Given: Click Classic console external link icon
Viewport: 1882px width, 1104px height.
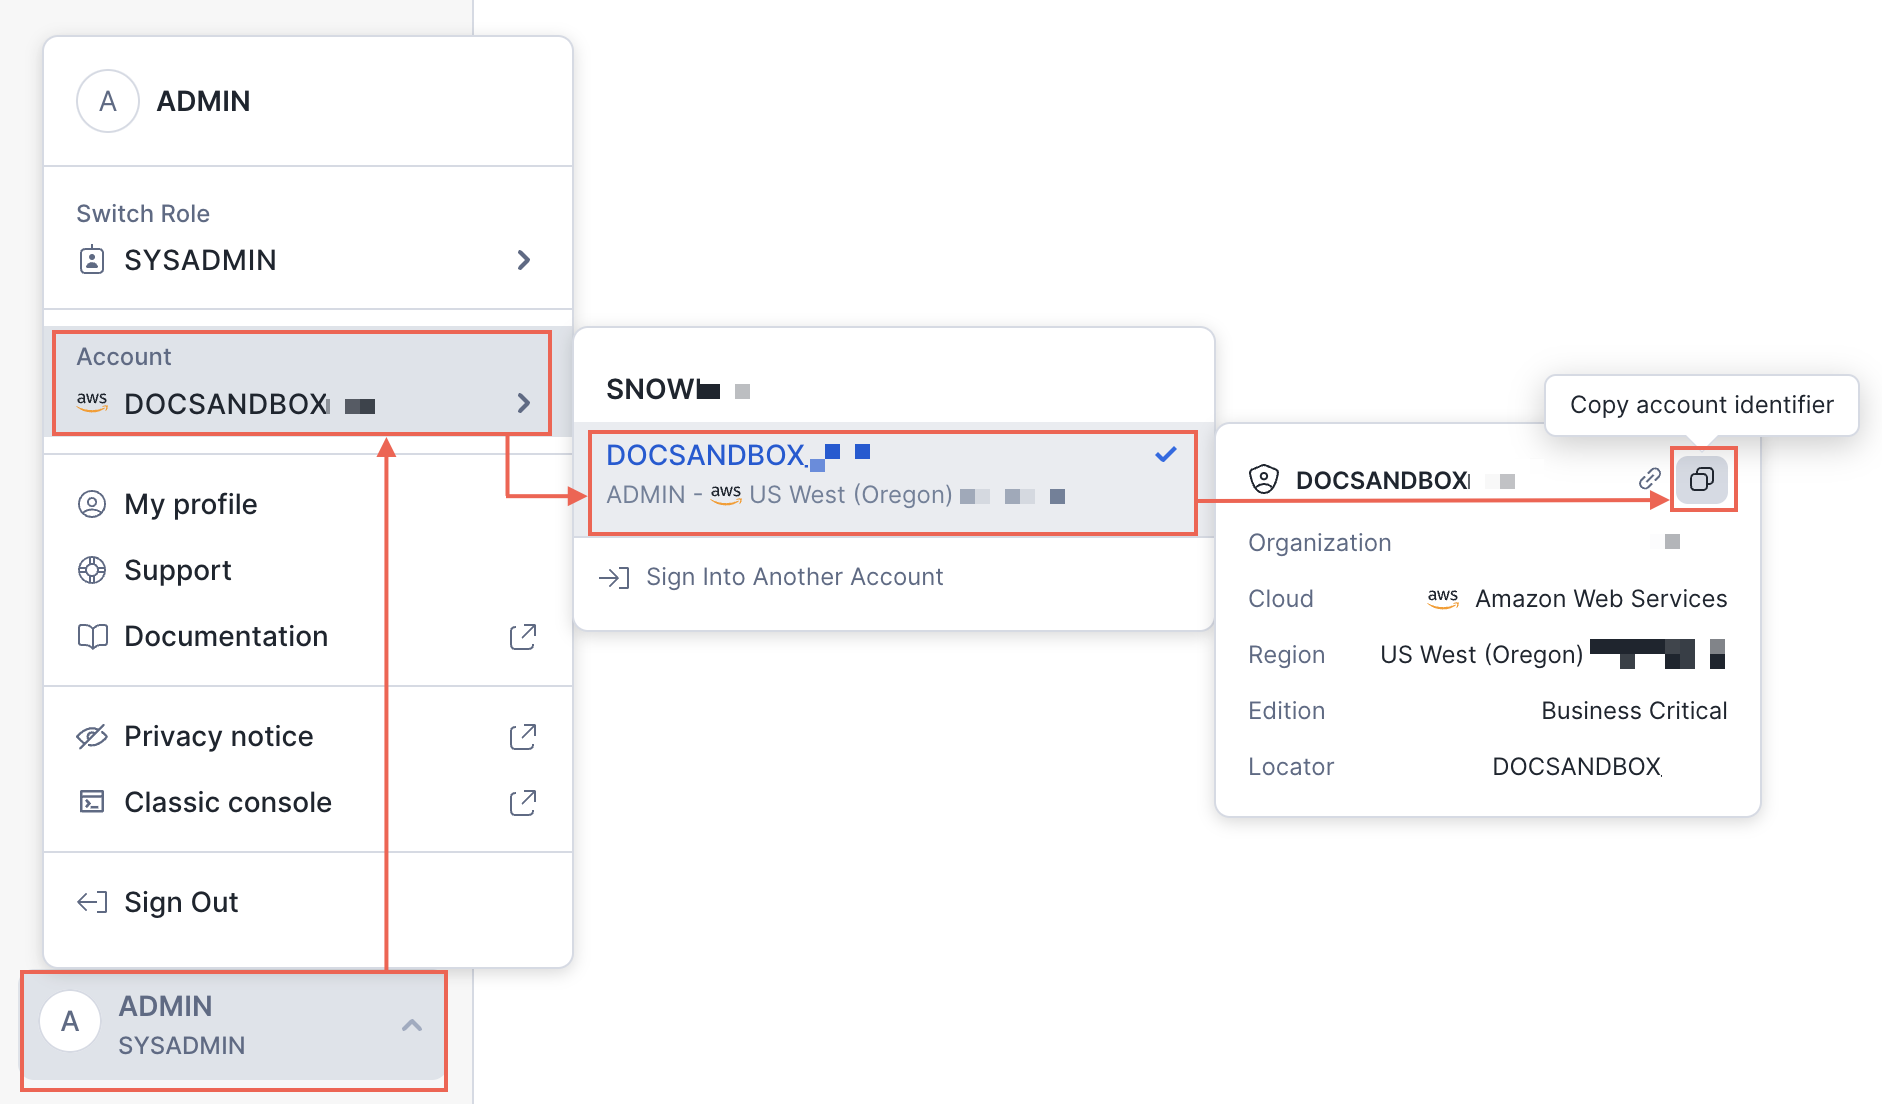Looking at the screenshot, I should click(522, 803).
